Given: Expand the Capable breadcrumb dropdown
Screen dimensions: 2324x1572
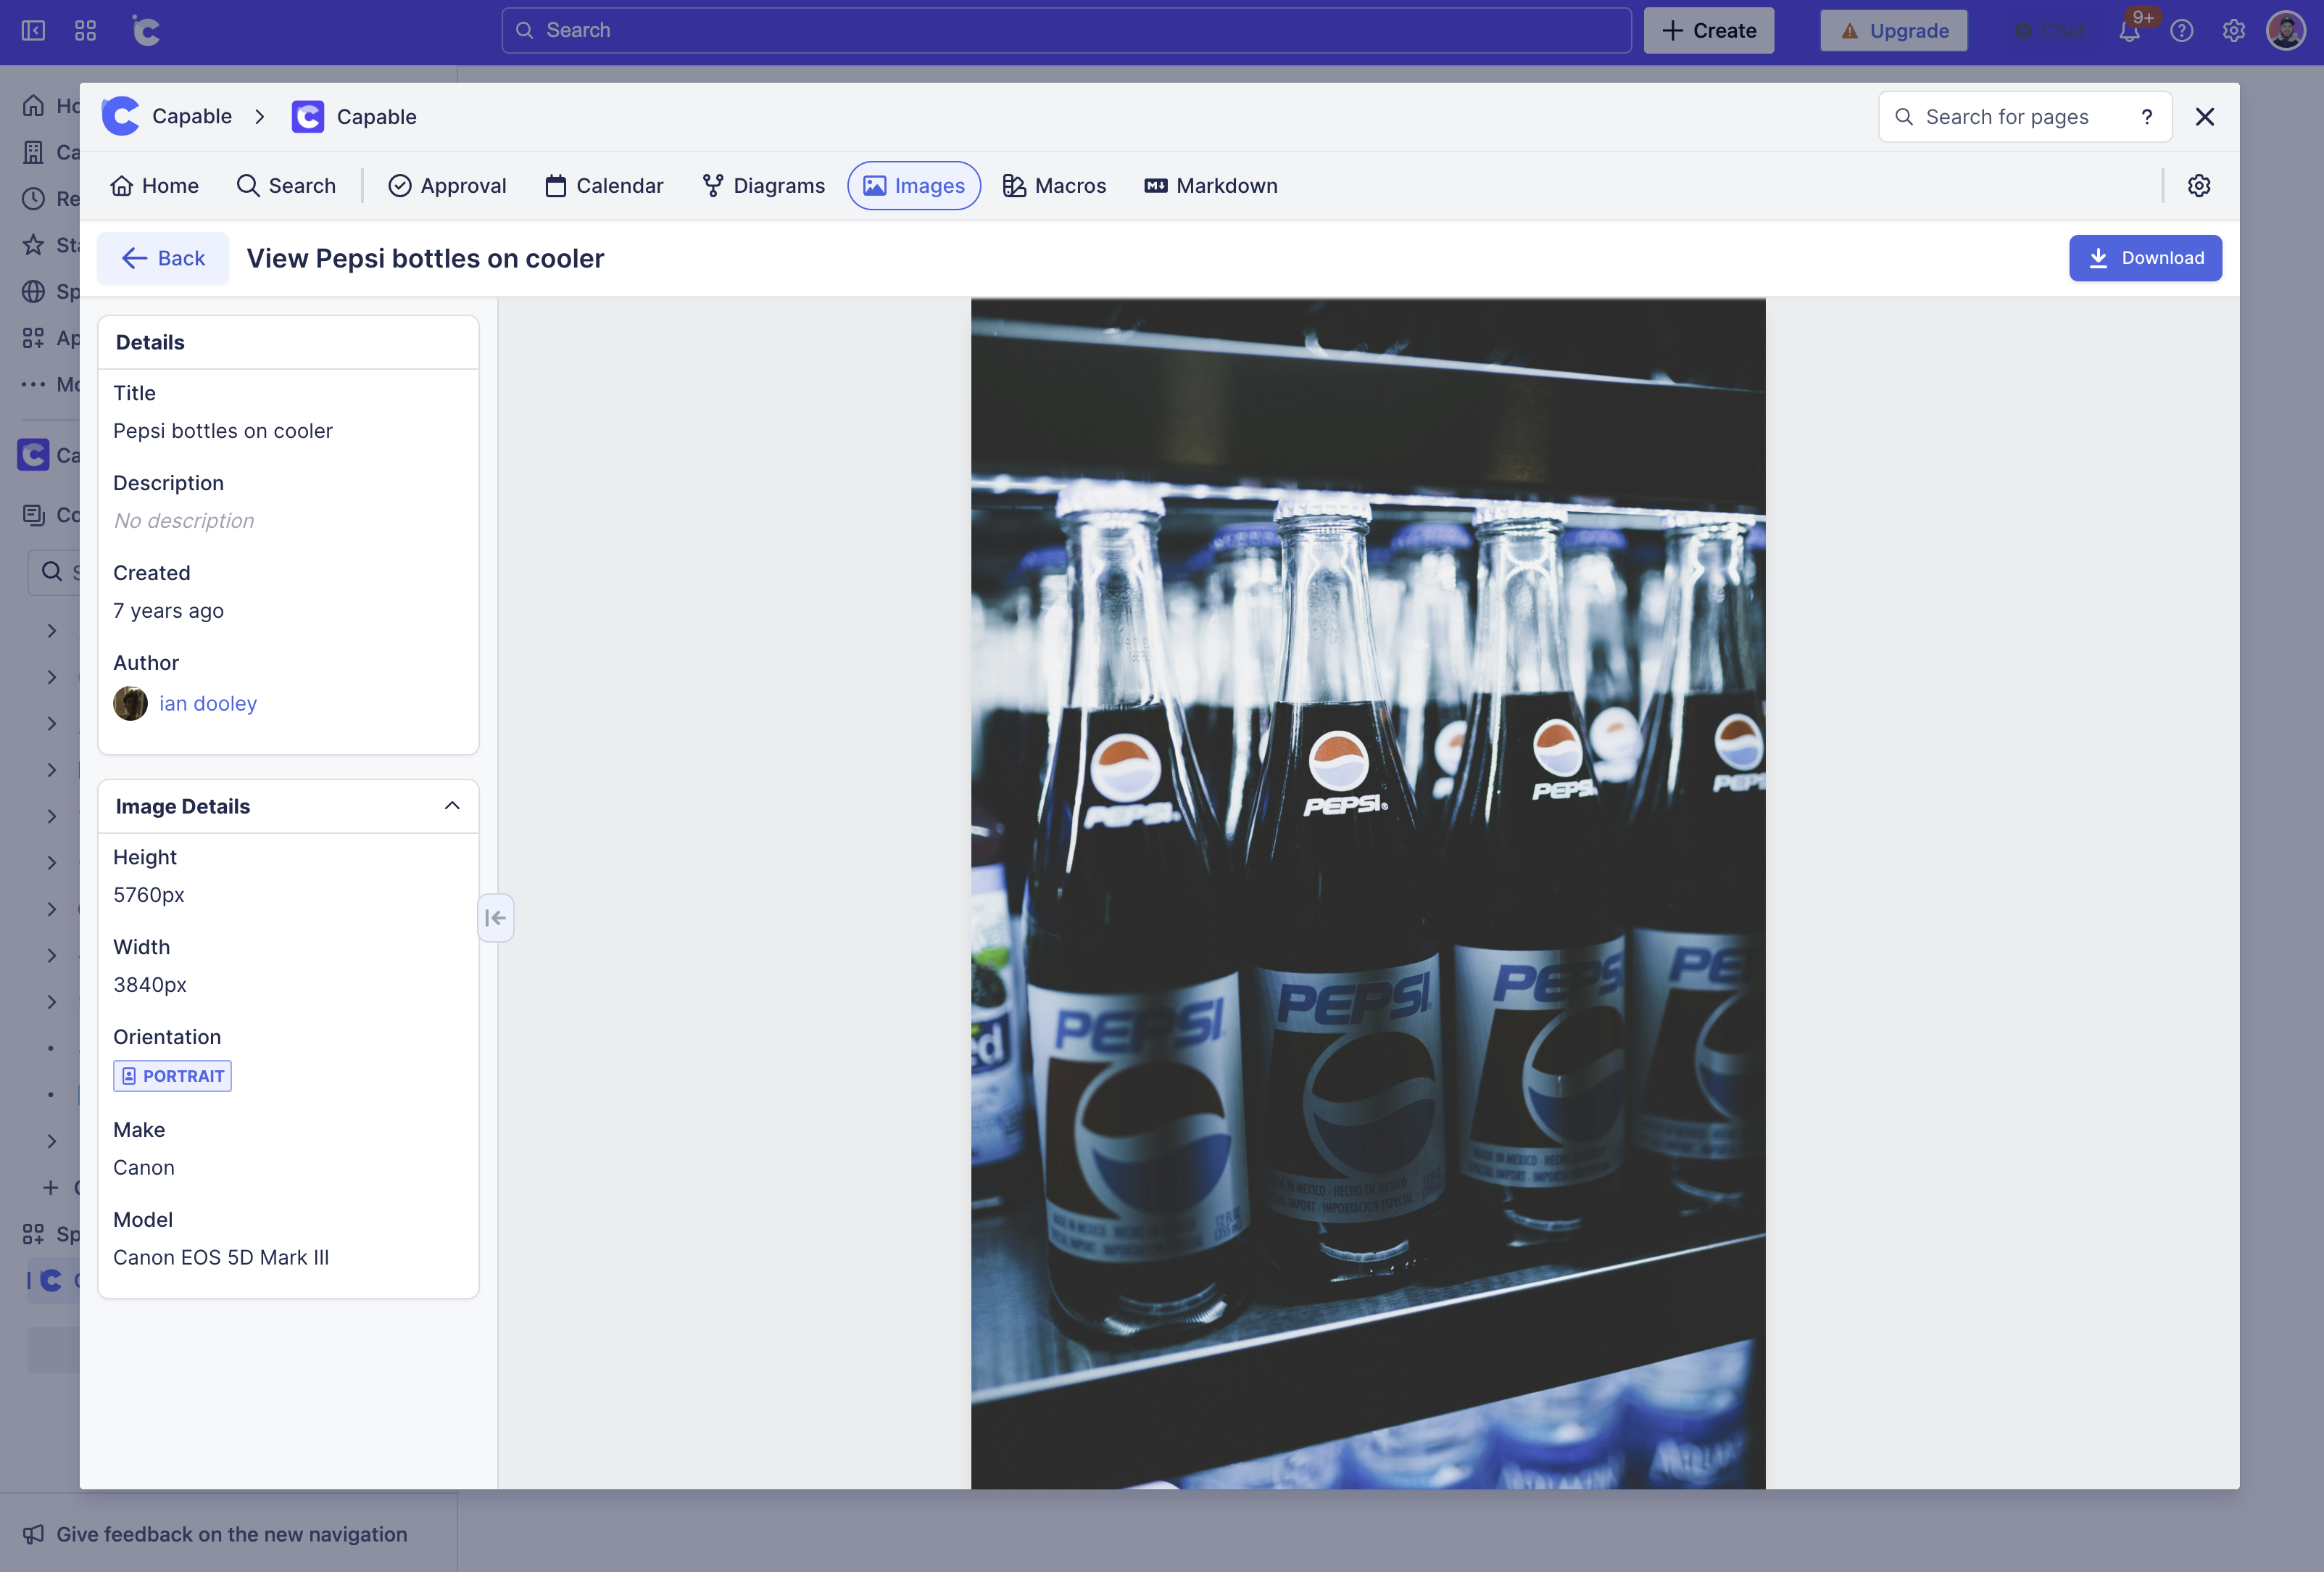Looking at the screenshot, I should pos(260,116).
